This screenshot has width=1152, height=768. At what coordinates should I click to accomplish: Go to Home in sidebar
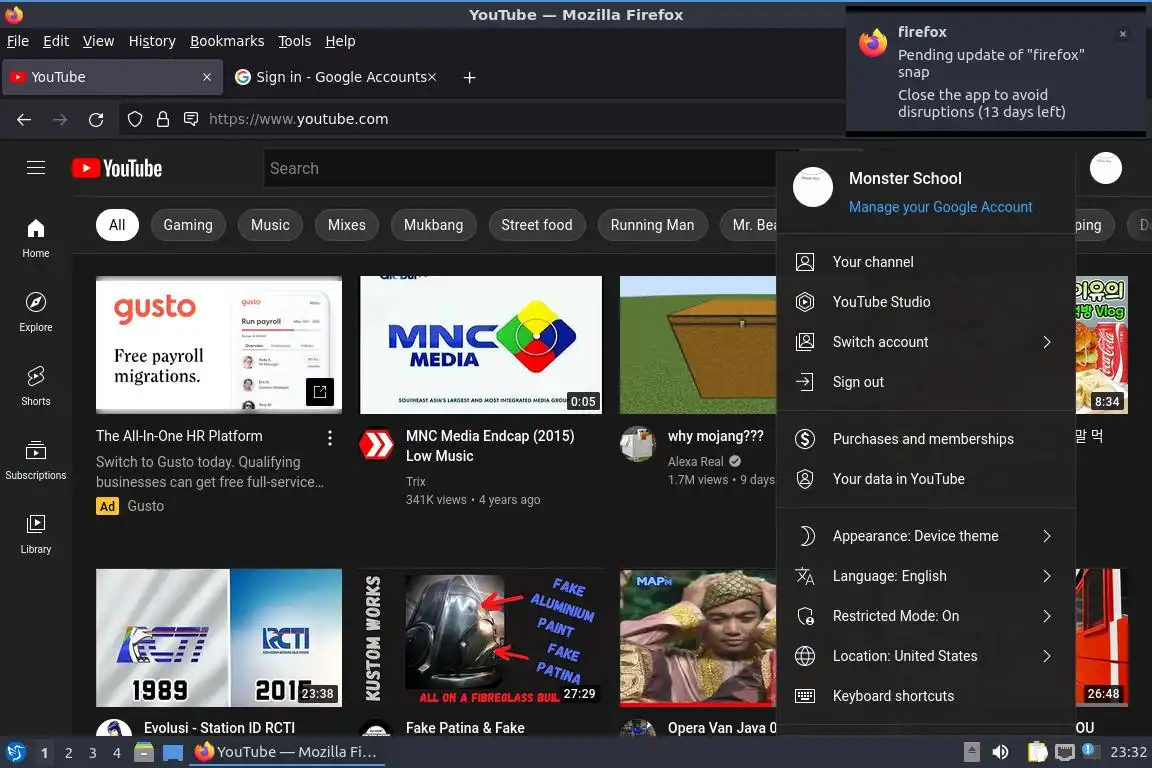pos(35,238)
